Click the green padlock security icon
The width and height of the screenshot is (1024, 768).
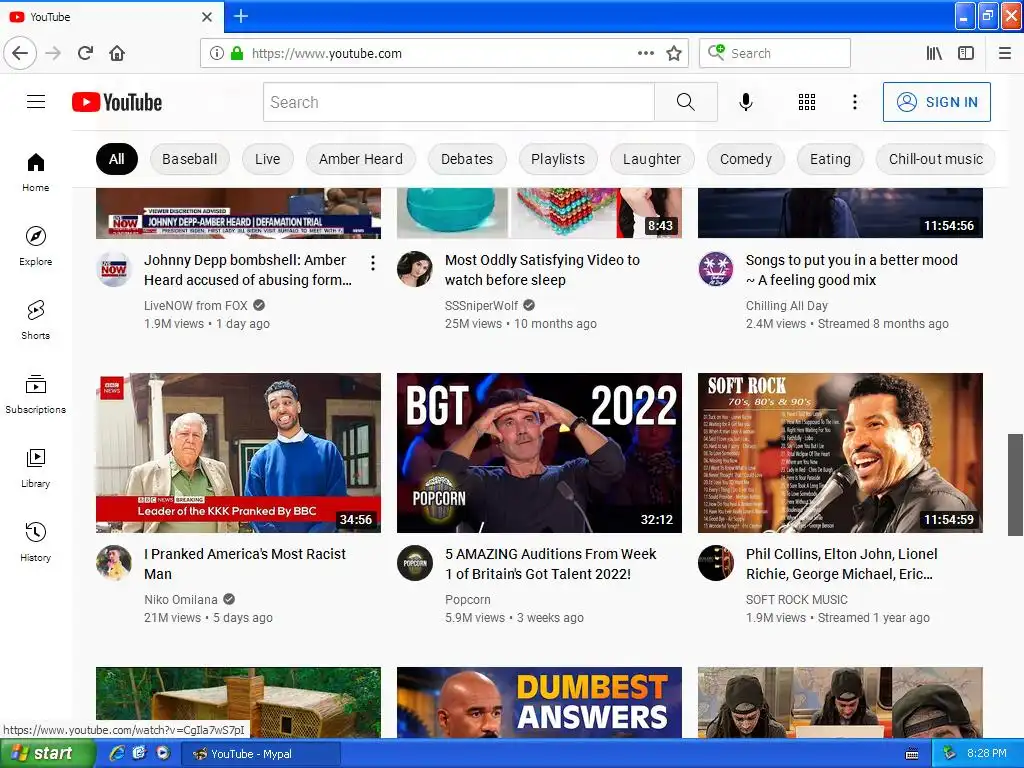coord(237,53)
